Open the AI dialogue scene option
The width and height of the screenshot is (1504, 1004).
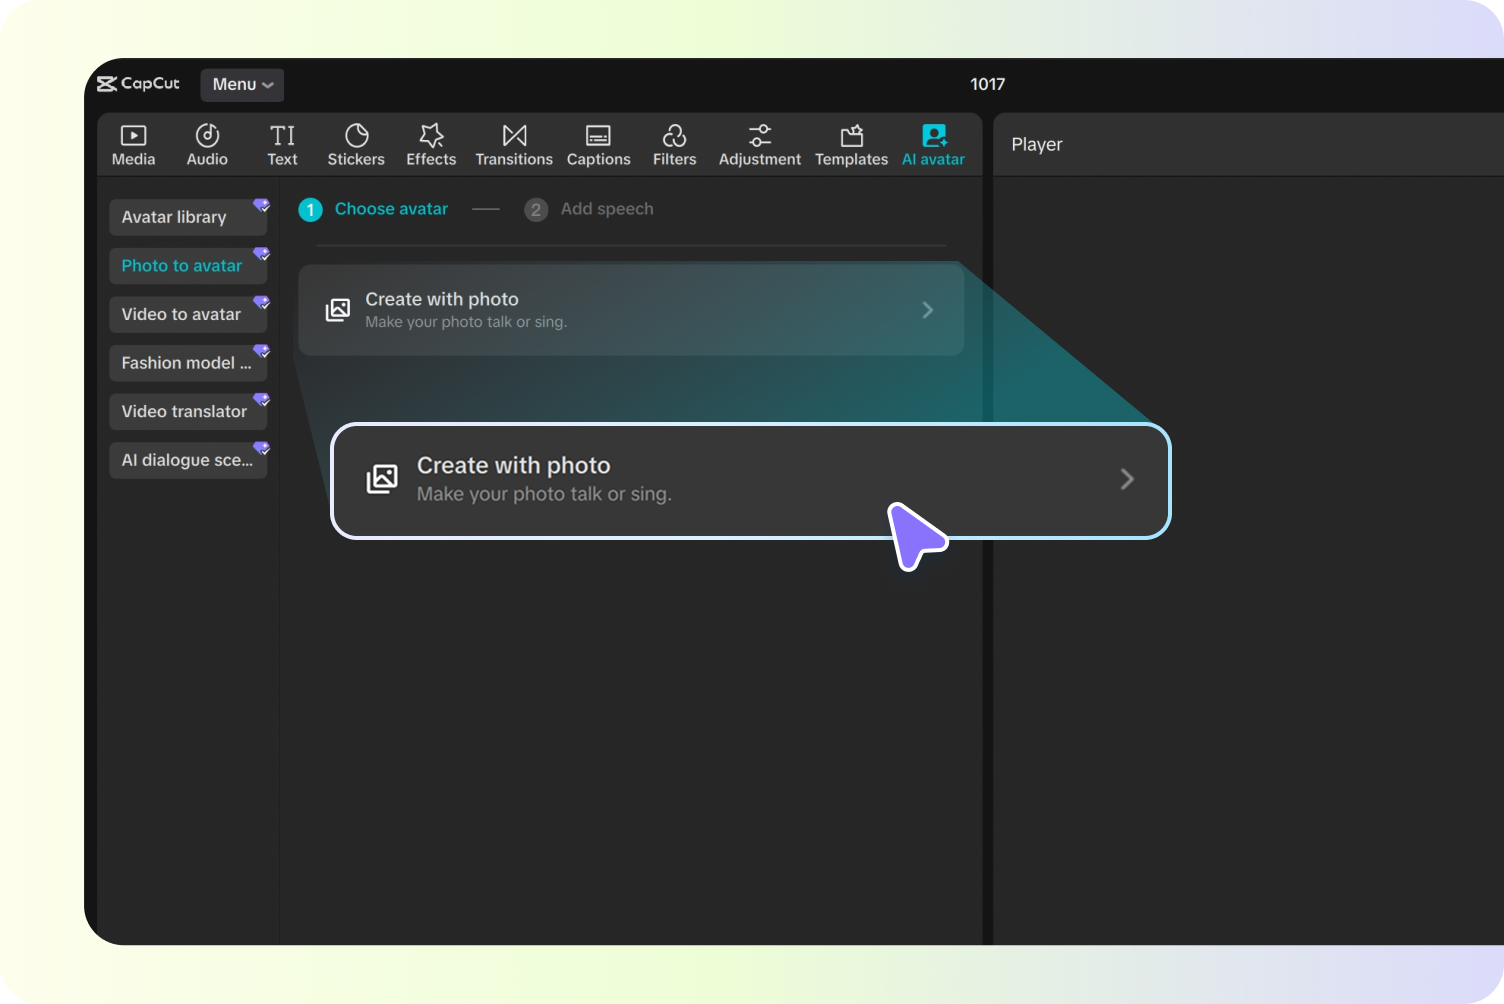click(187, 460)
